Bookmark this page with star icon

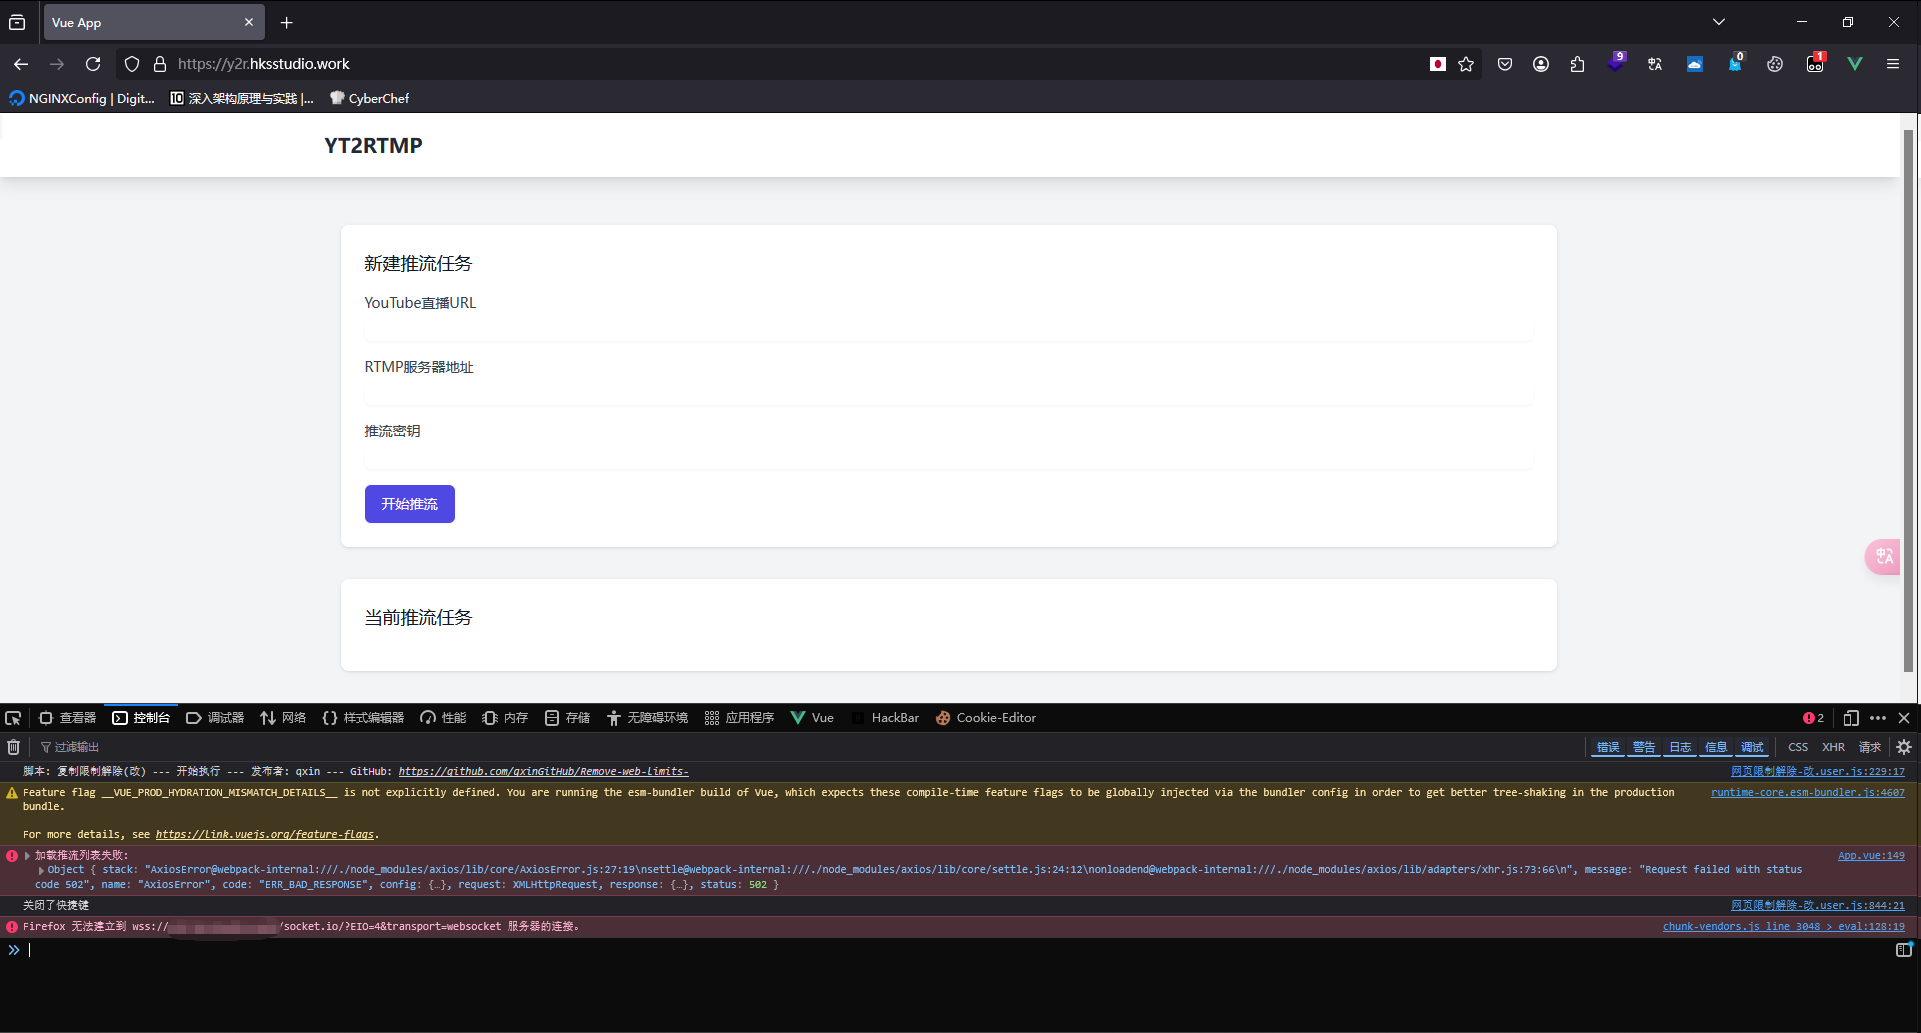(1466, 64)
